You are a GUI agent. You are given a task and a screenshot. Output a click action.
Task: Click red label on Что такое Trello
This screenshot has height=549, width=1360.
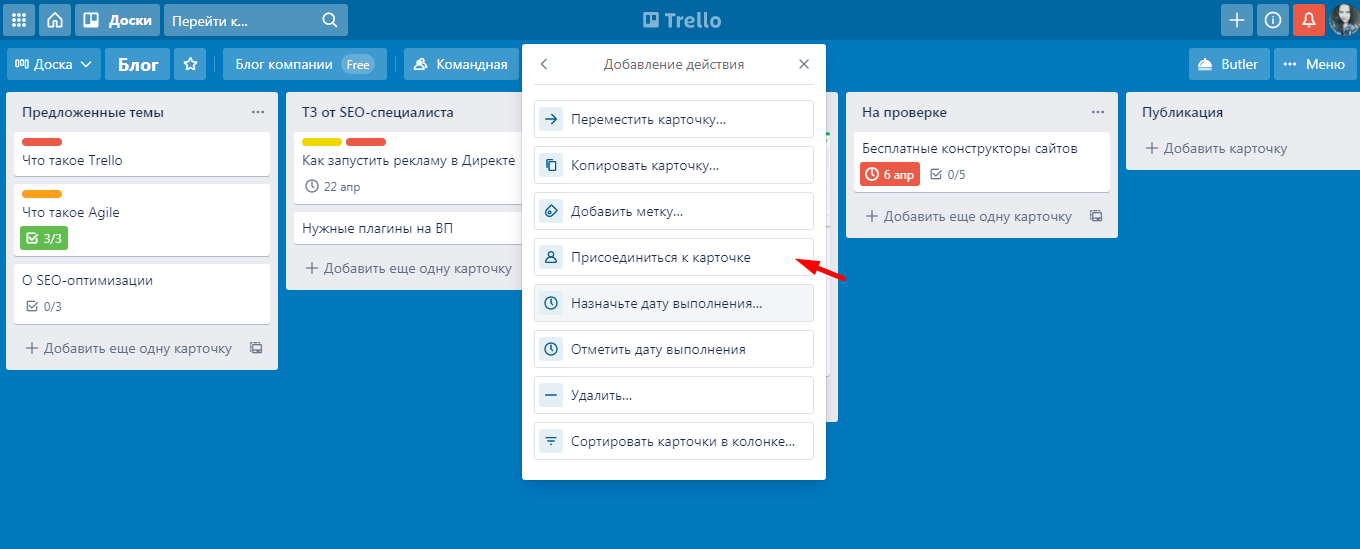pos(42,142)
